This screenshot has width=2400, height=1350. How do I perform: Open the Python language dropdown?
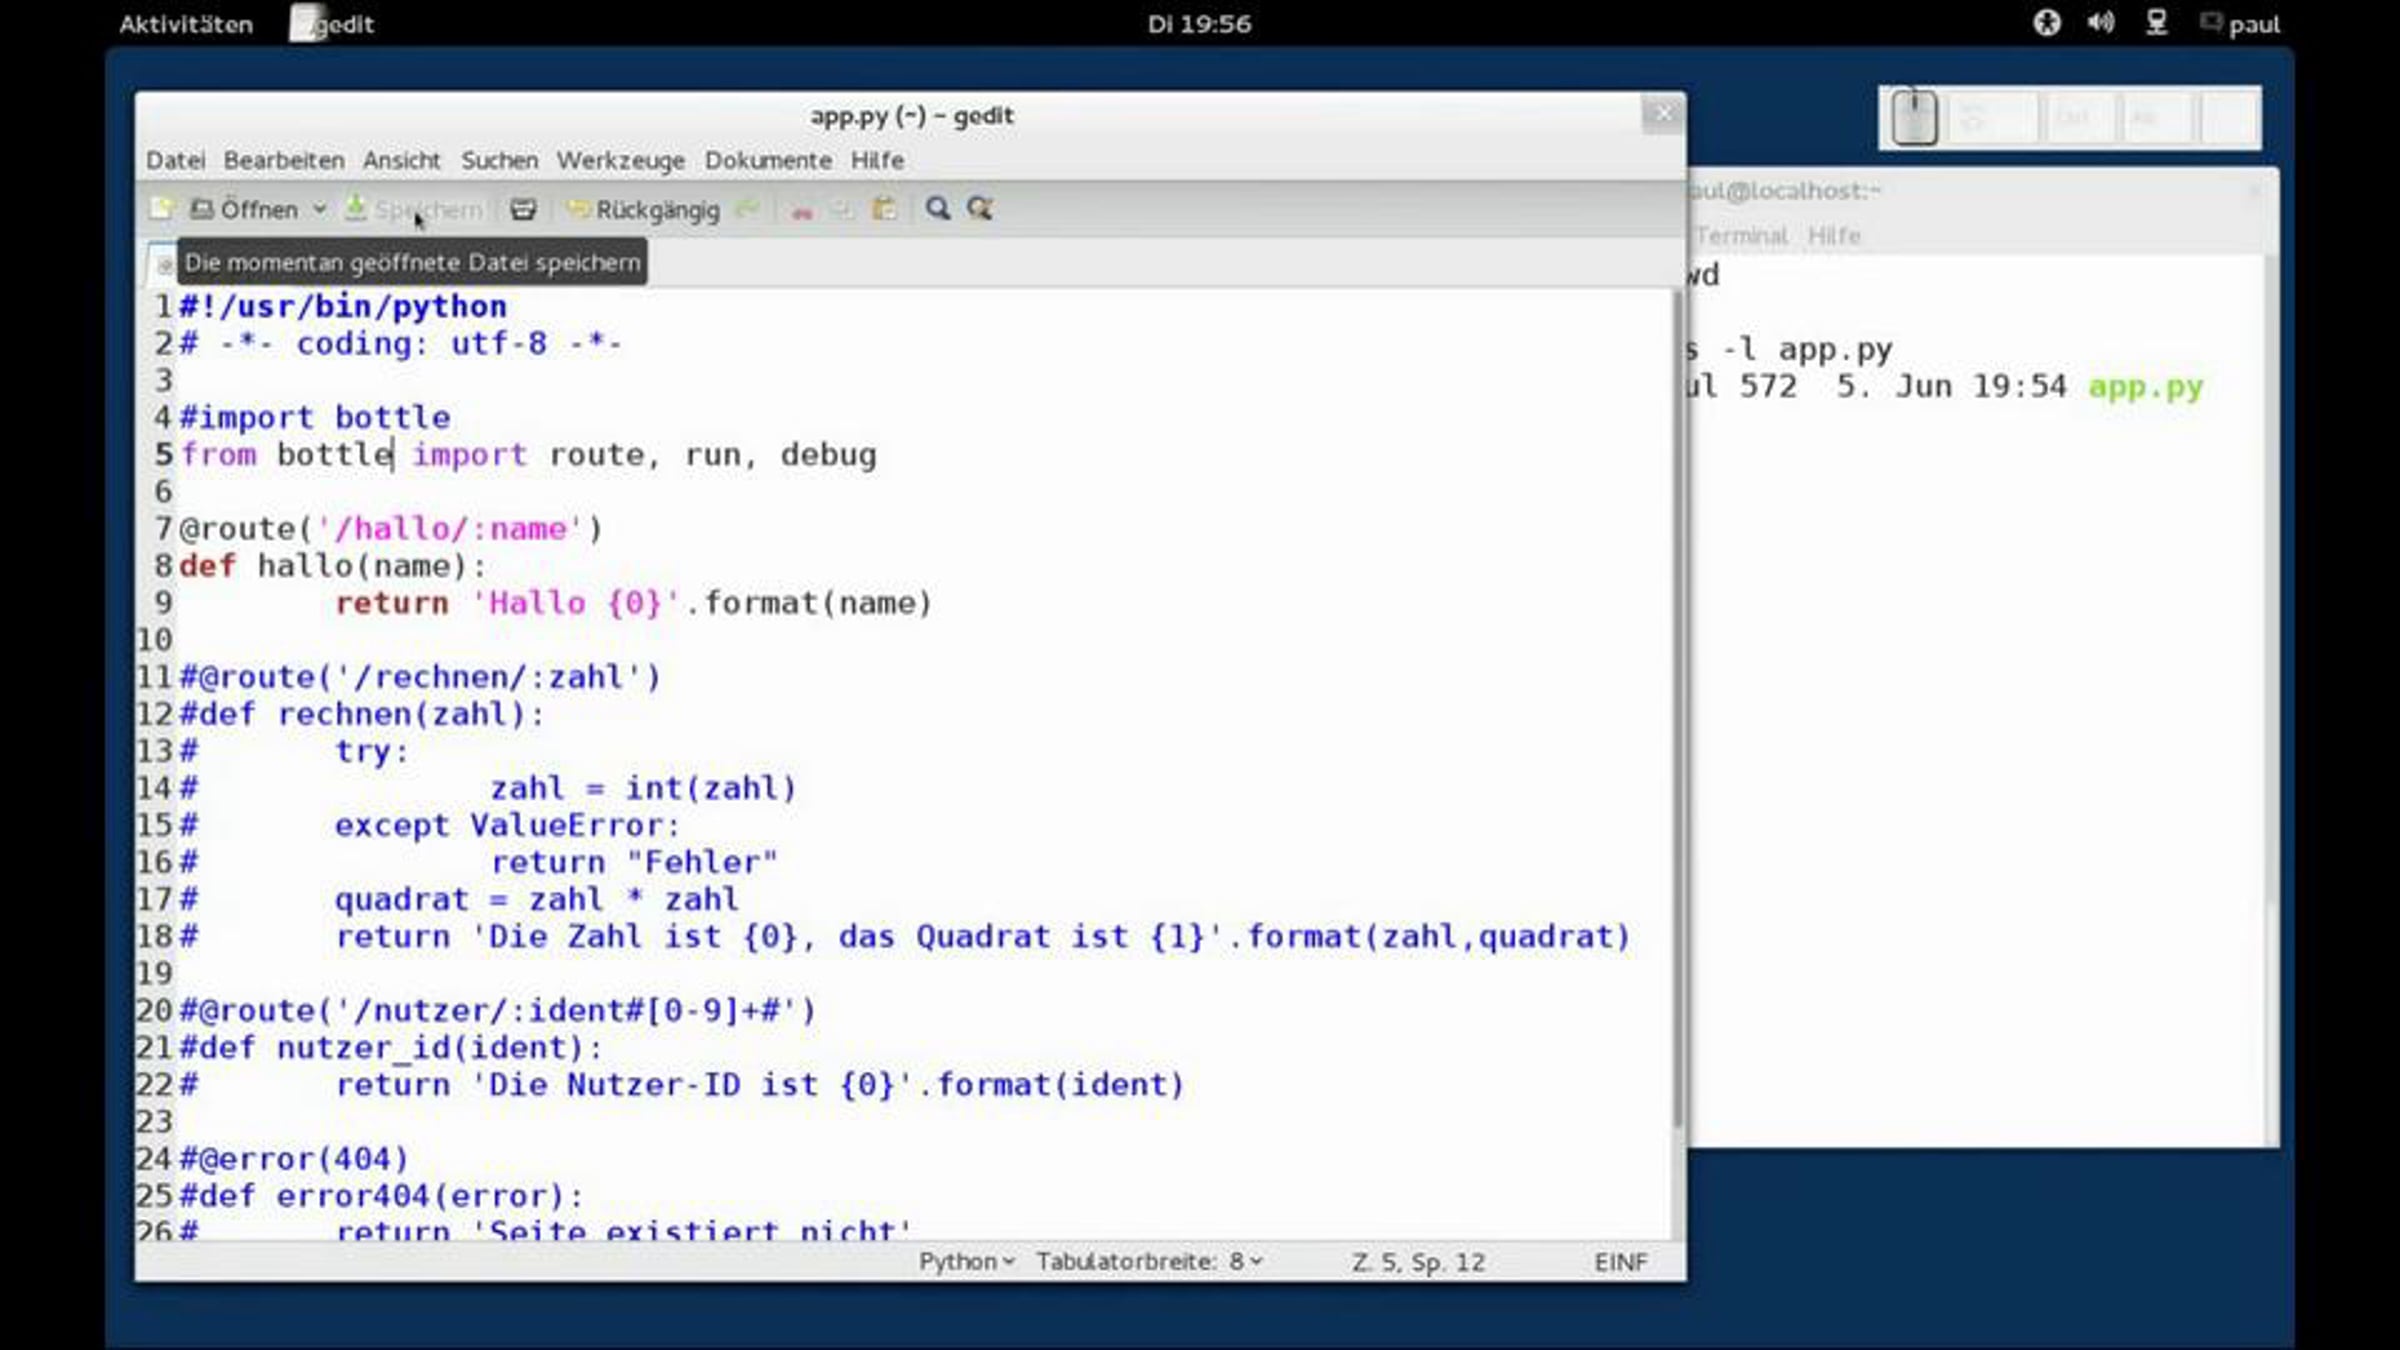[966, 1262]
